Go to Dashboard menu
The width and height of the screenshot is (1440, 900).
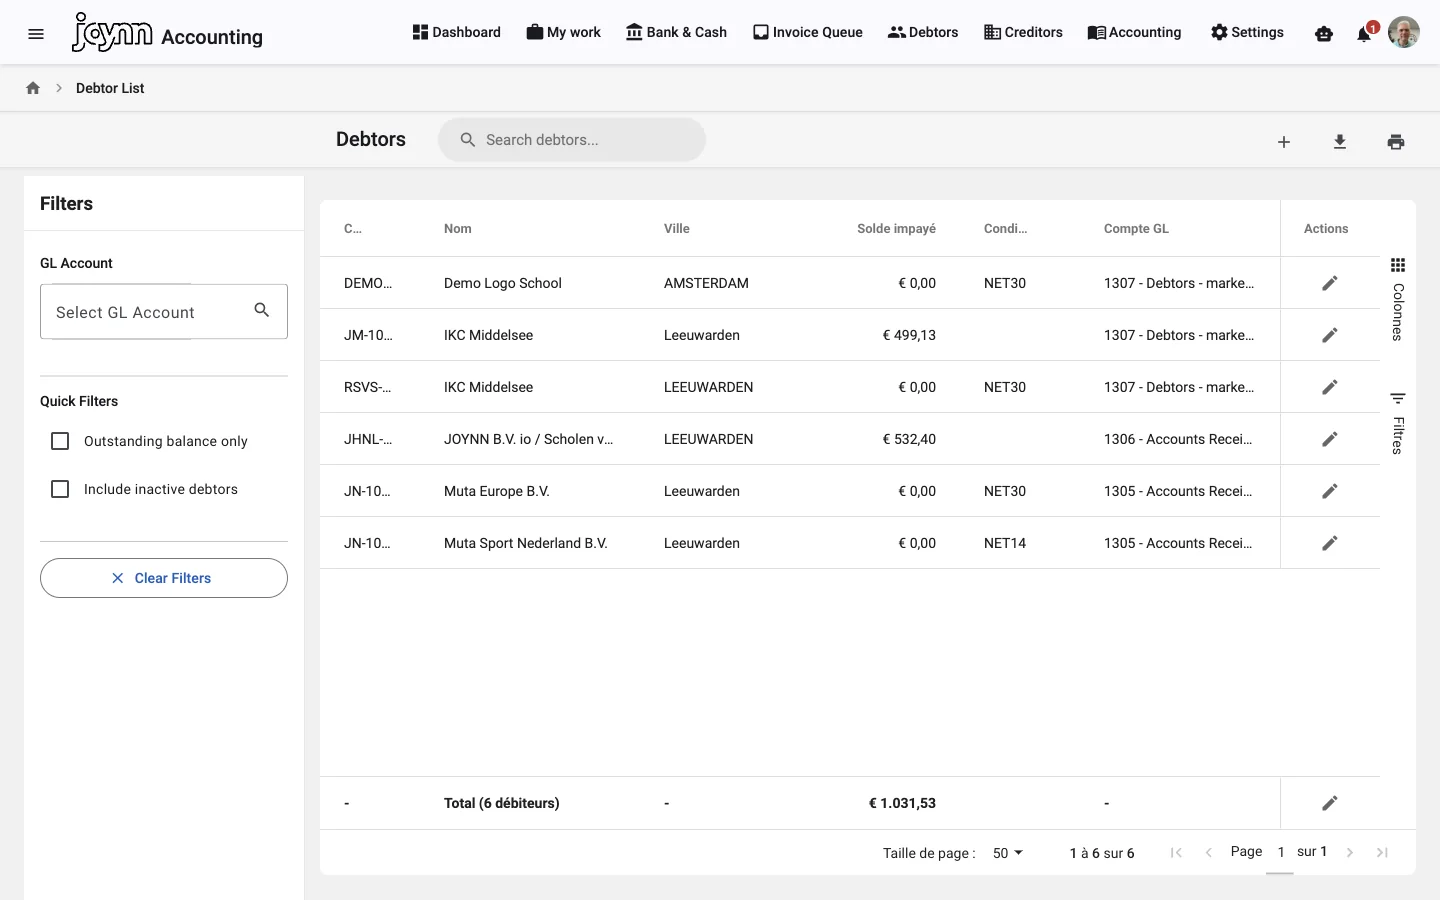tap(456, 32)
